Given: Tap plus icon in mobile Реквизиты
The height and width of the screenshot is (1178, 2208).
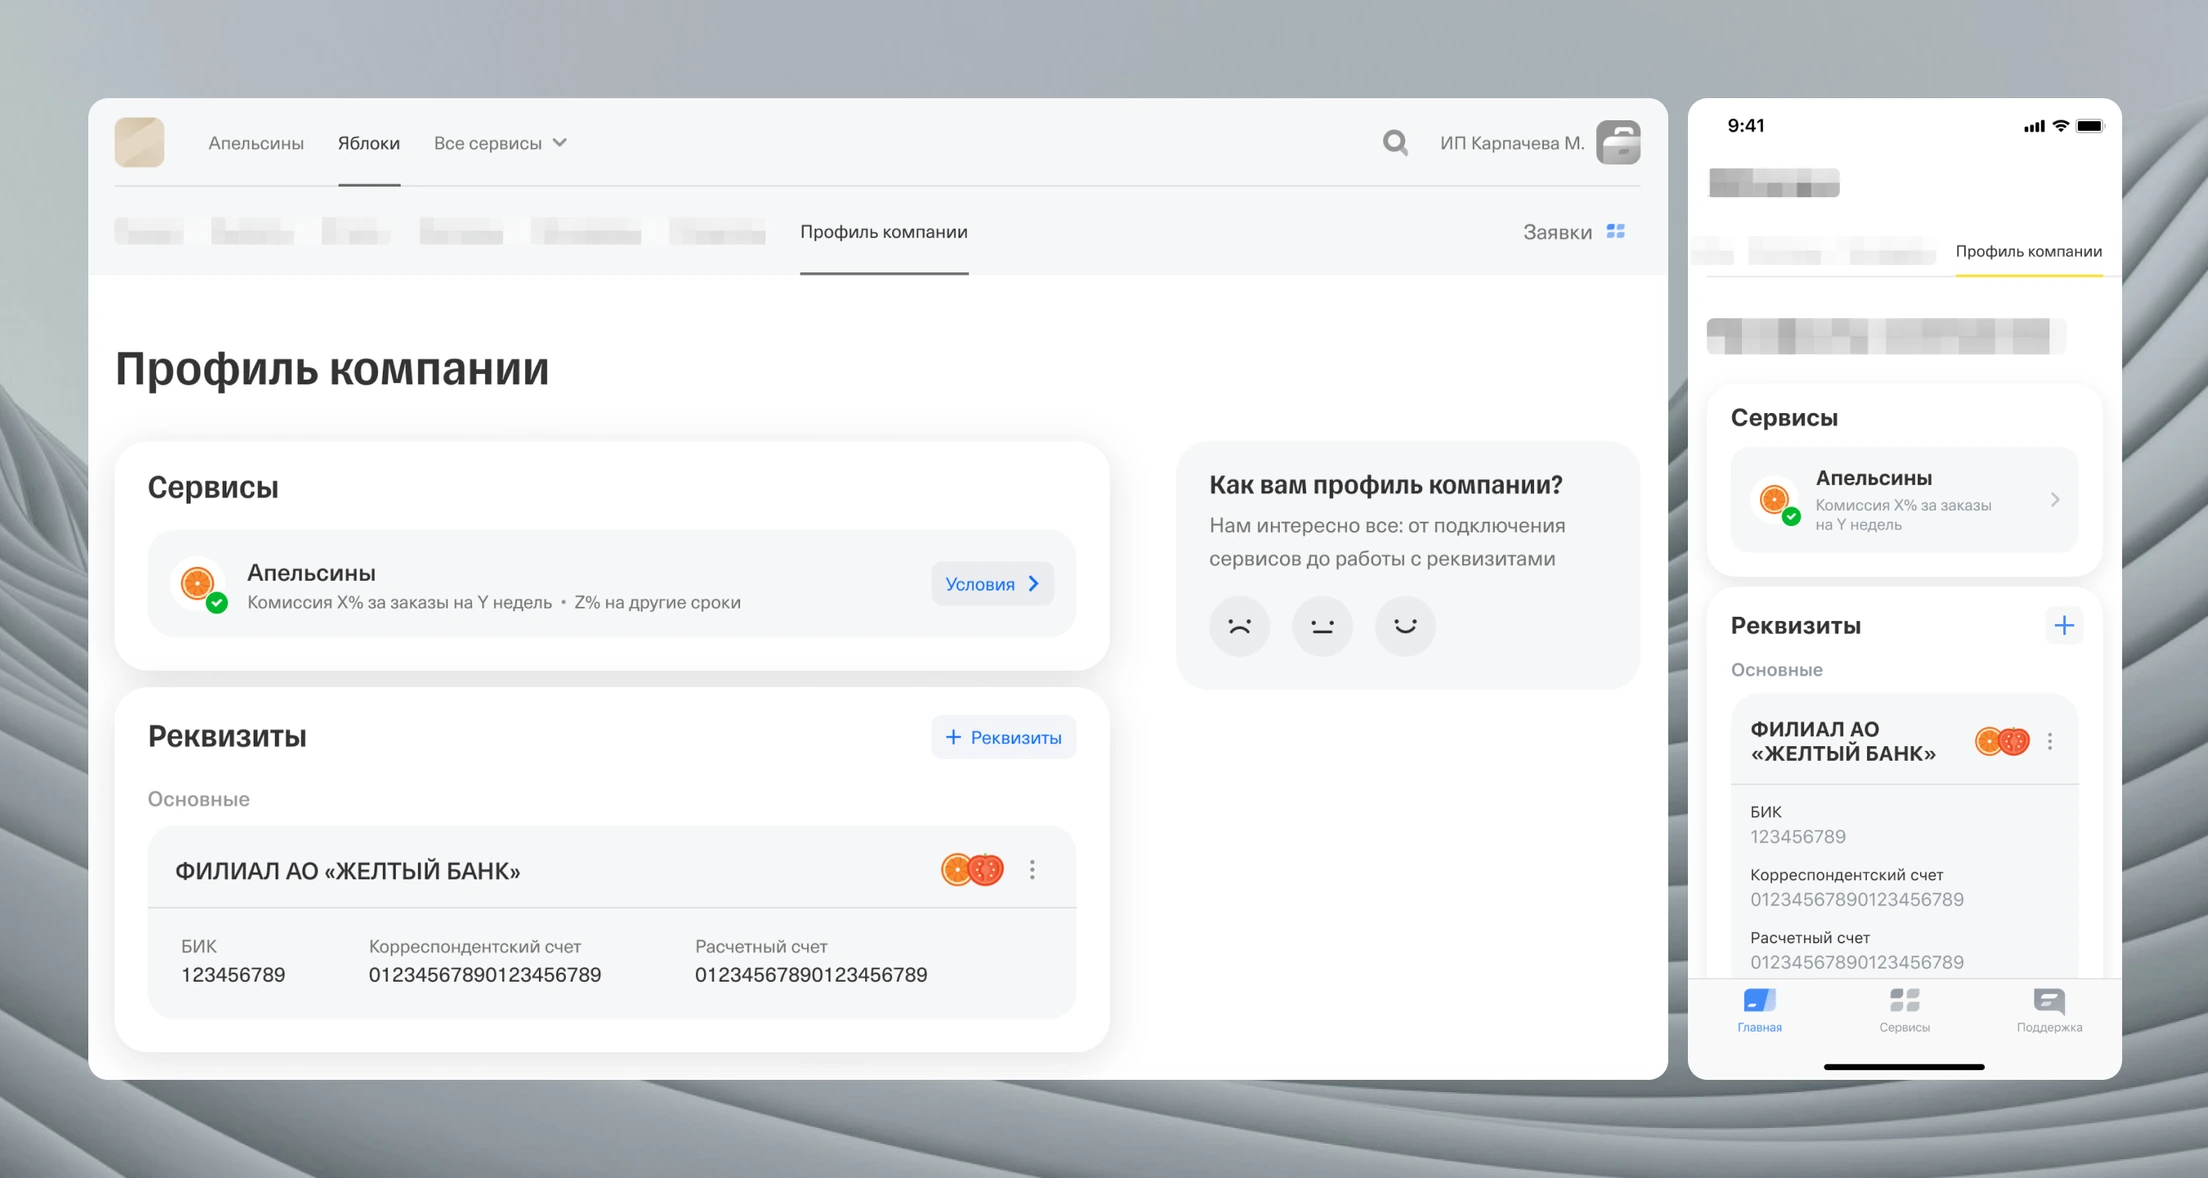Looking at the screenshot, I should (x=2064, y=626).
